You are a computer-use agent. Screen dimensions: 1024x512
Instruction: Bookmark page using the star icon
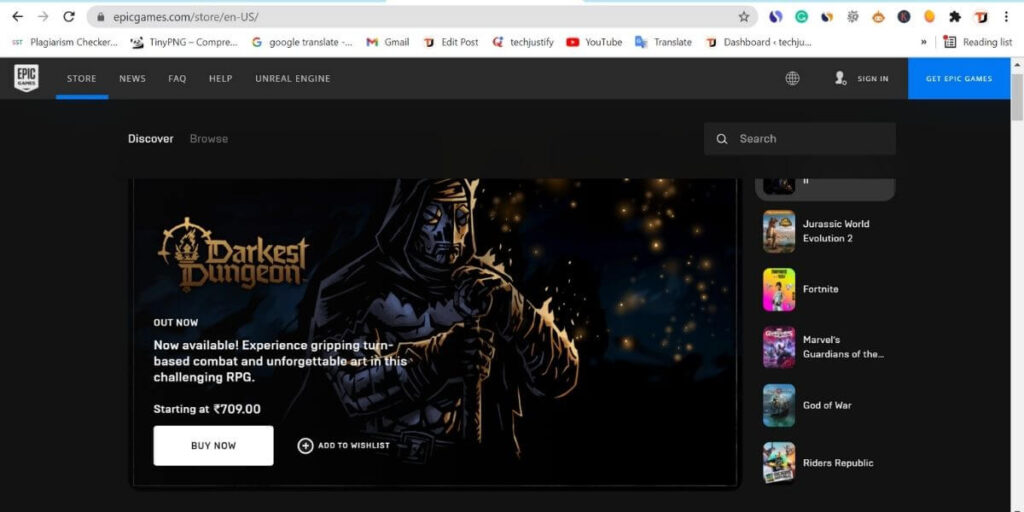tap(744, 17)
